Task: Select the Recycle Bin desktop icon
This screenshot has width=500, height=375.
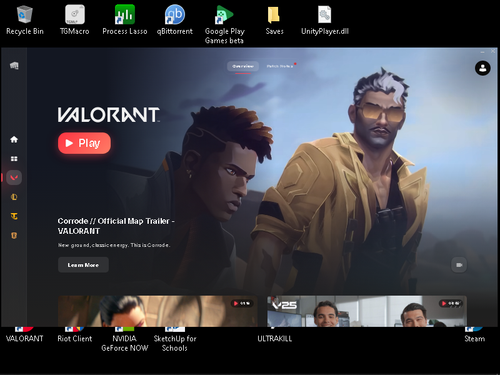Action: click(x=25, y=20)
